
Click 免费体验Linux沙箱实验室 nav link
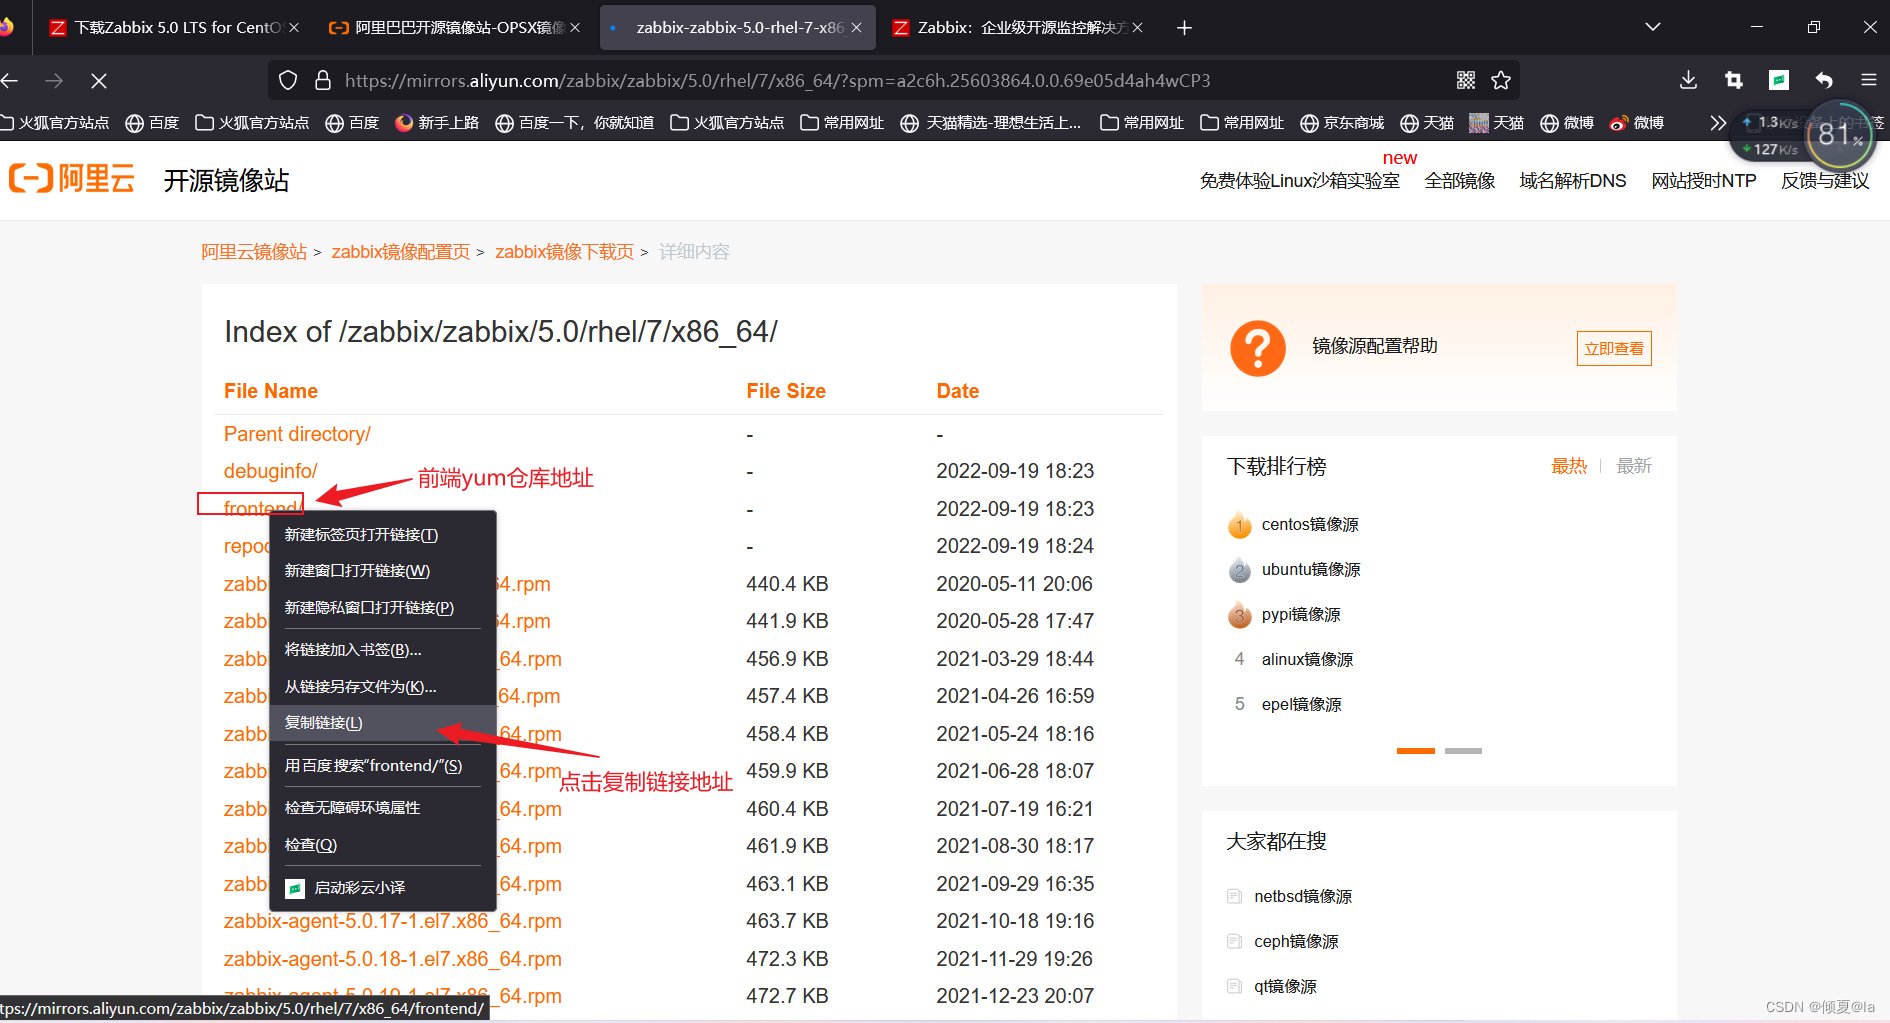click(x=1300, y=181)
